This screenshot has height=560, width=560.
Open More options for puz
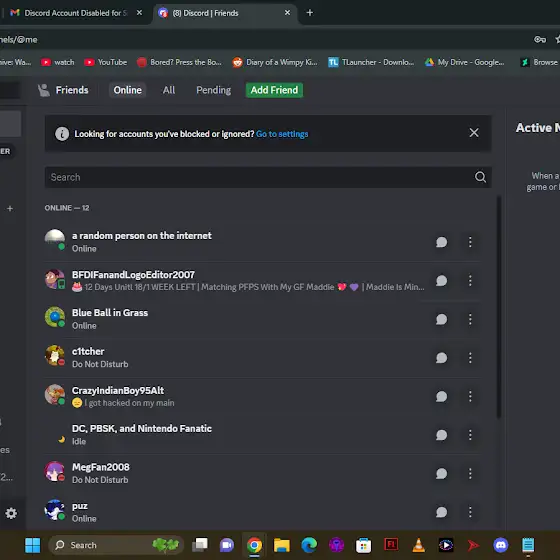tap(470, 512)
